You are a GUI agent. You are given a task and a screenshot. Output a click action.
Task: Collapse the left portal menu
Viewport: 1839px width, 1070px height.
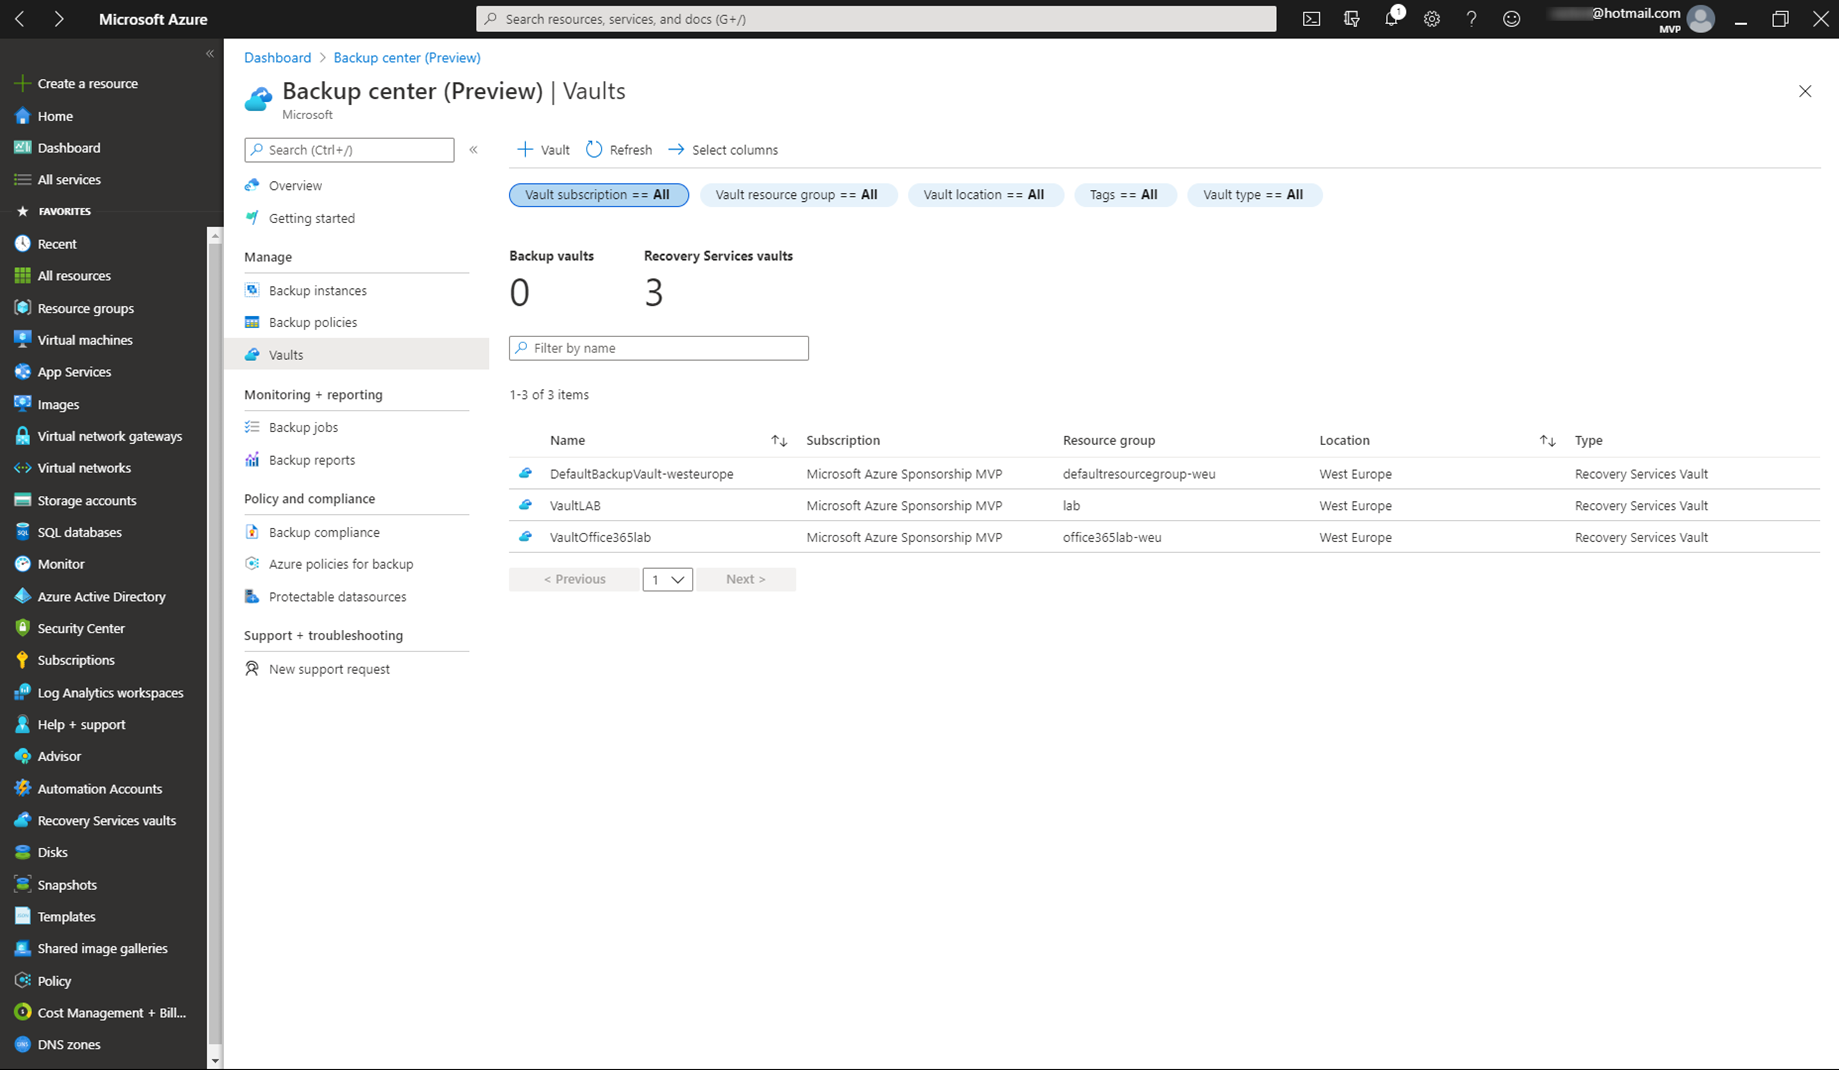point(210,54)
